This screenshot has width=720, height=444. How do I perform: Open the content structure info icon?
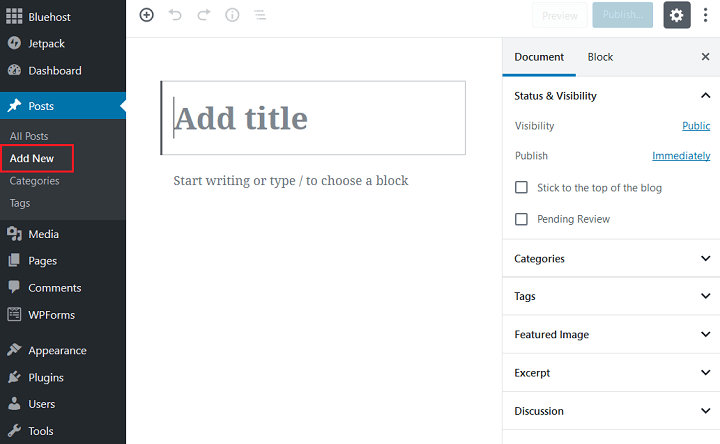[x=232, y=15]
